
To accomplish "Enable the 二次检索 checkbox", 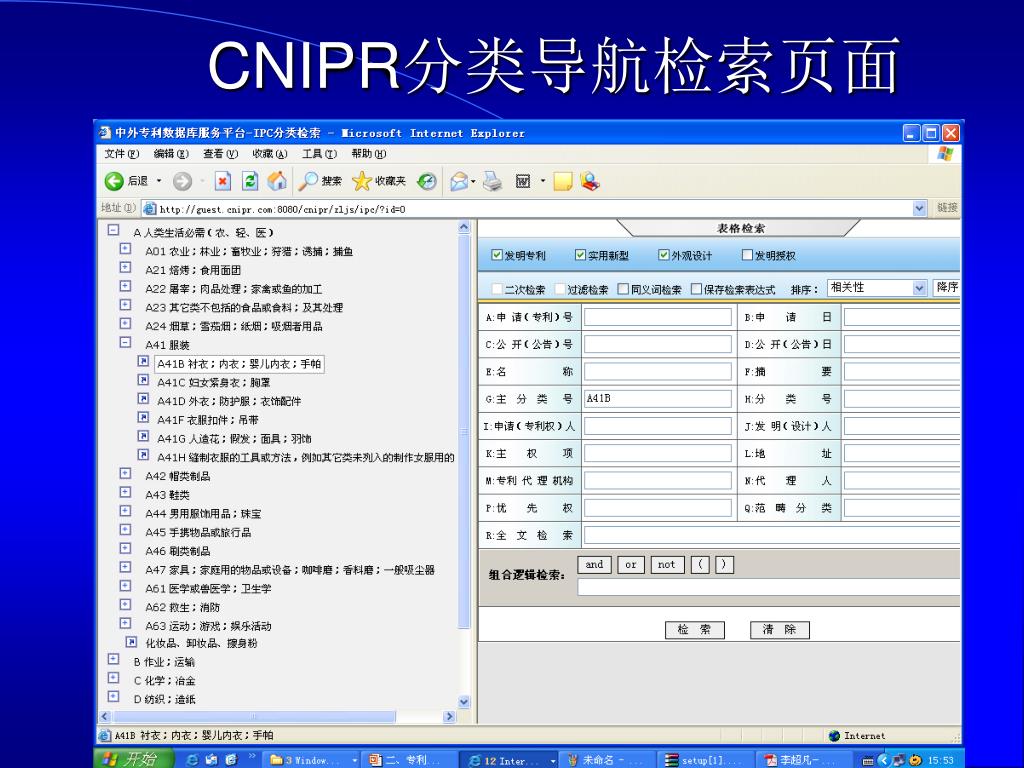I will (x=497, y=289).
